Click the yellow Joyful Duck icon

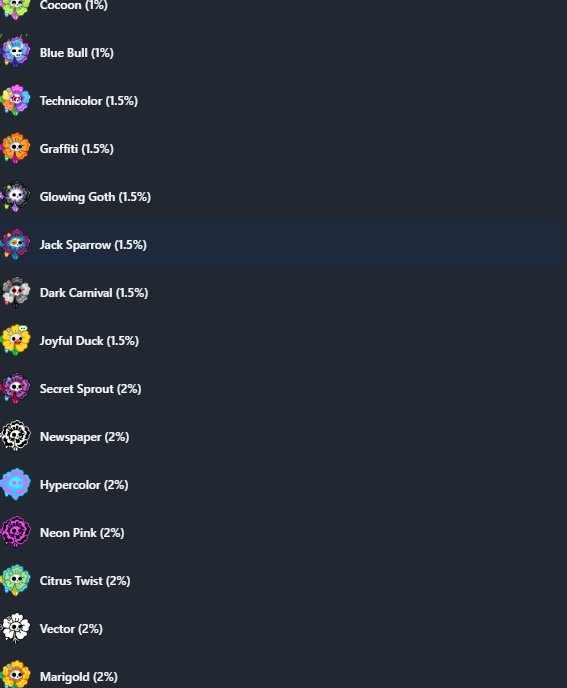[16, 340]
